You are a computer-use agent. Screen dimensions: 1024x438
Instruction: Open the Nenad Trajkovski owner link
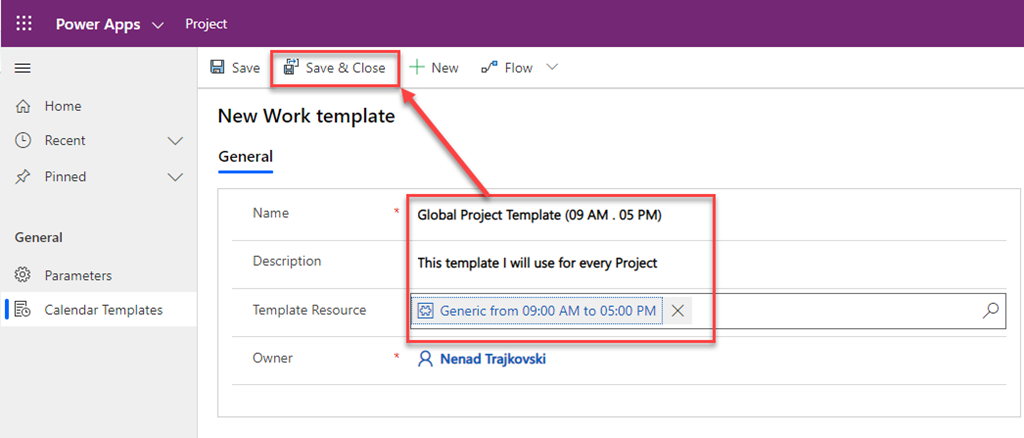(x=493, y=358)
